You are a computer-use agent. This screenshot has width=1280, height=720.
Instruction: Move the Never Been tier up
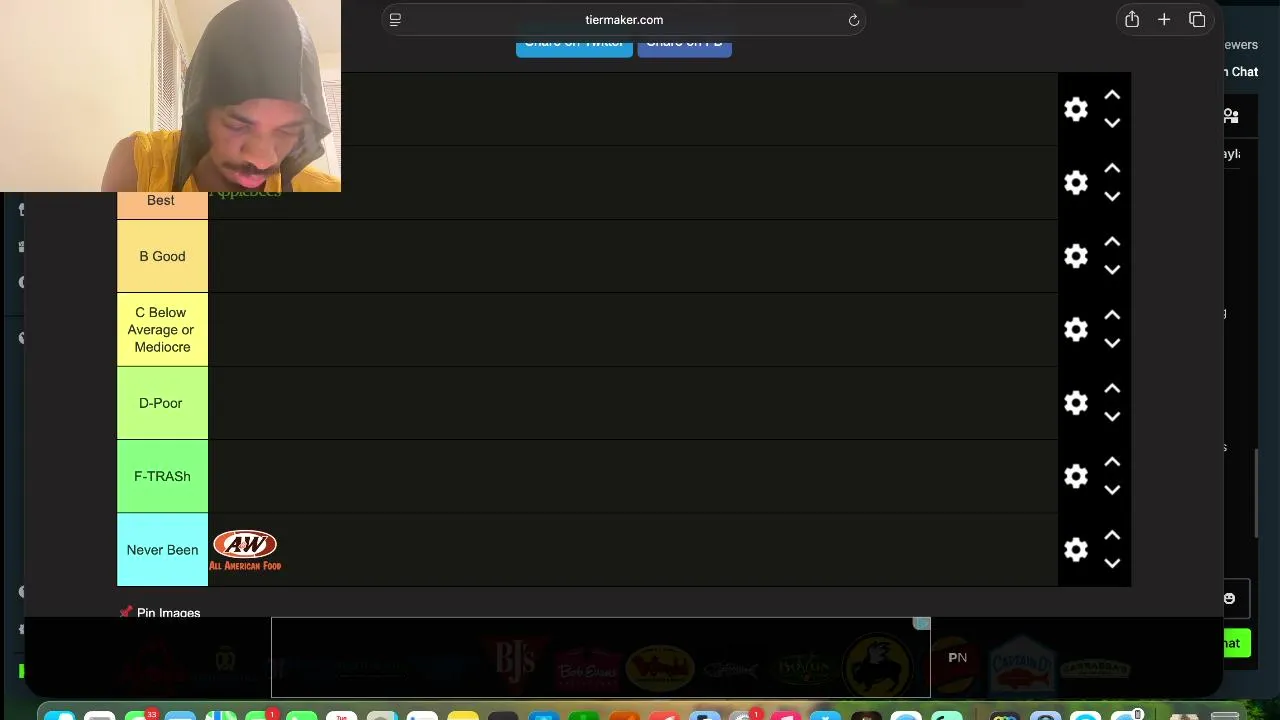[x=1112, y=535]
